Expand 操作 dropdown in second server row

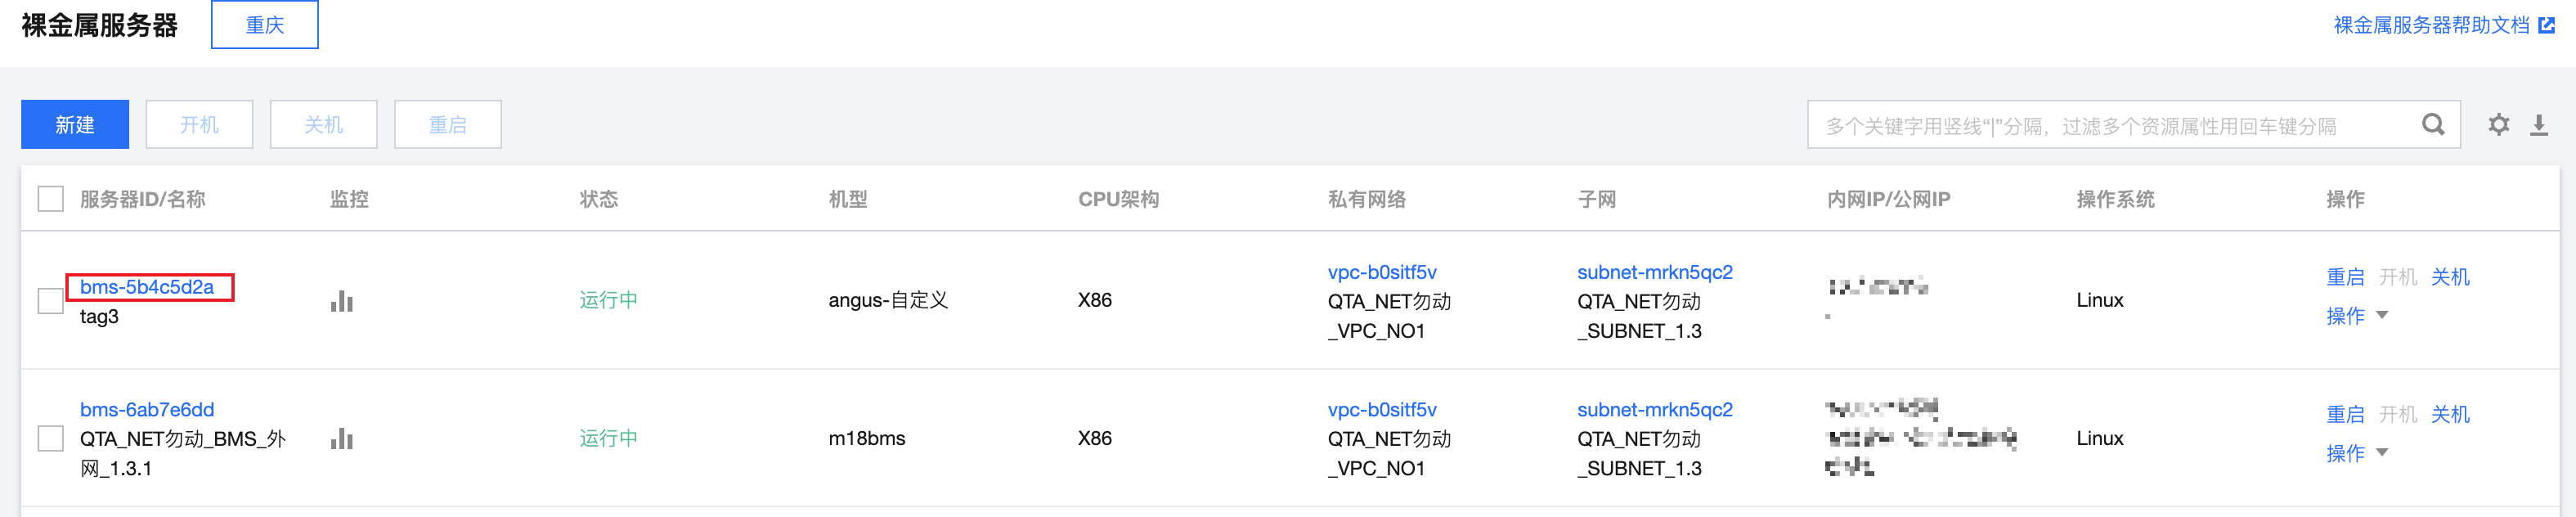[2356, 453]
